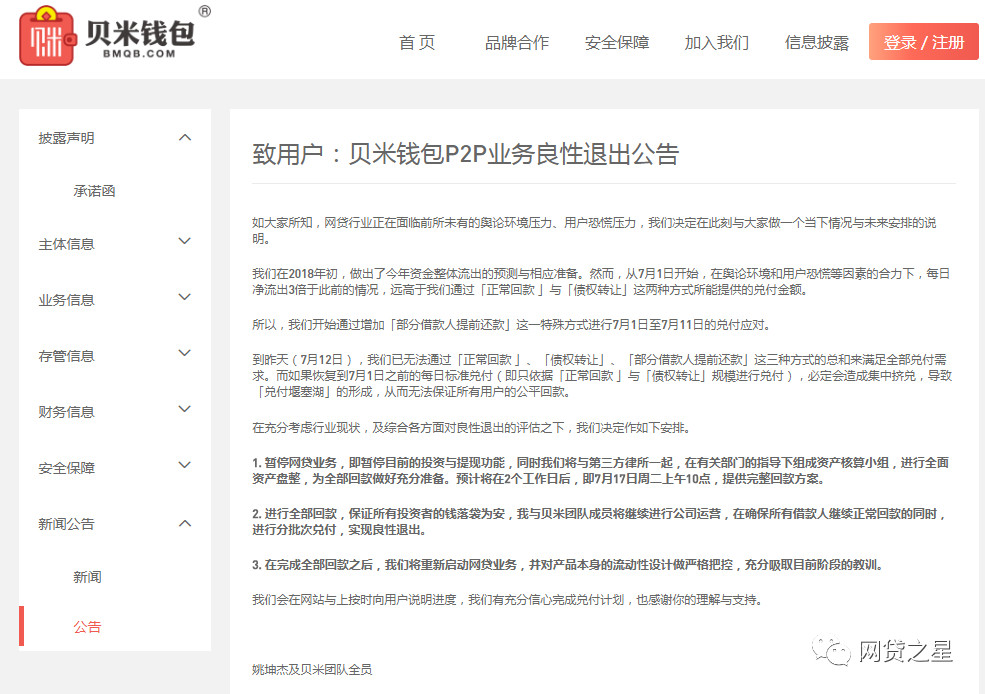Select the 新闻公告 sidebar heading
This screenshot has height=694, width=985.
66,524
